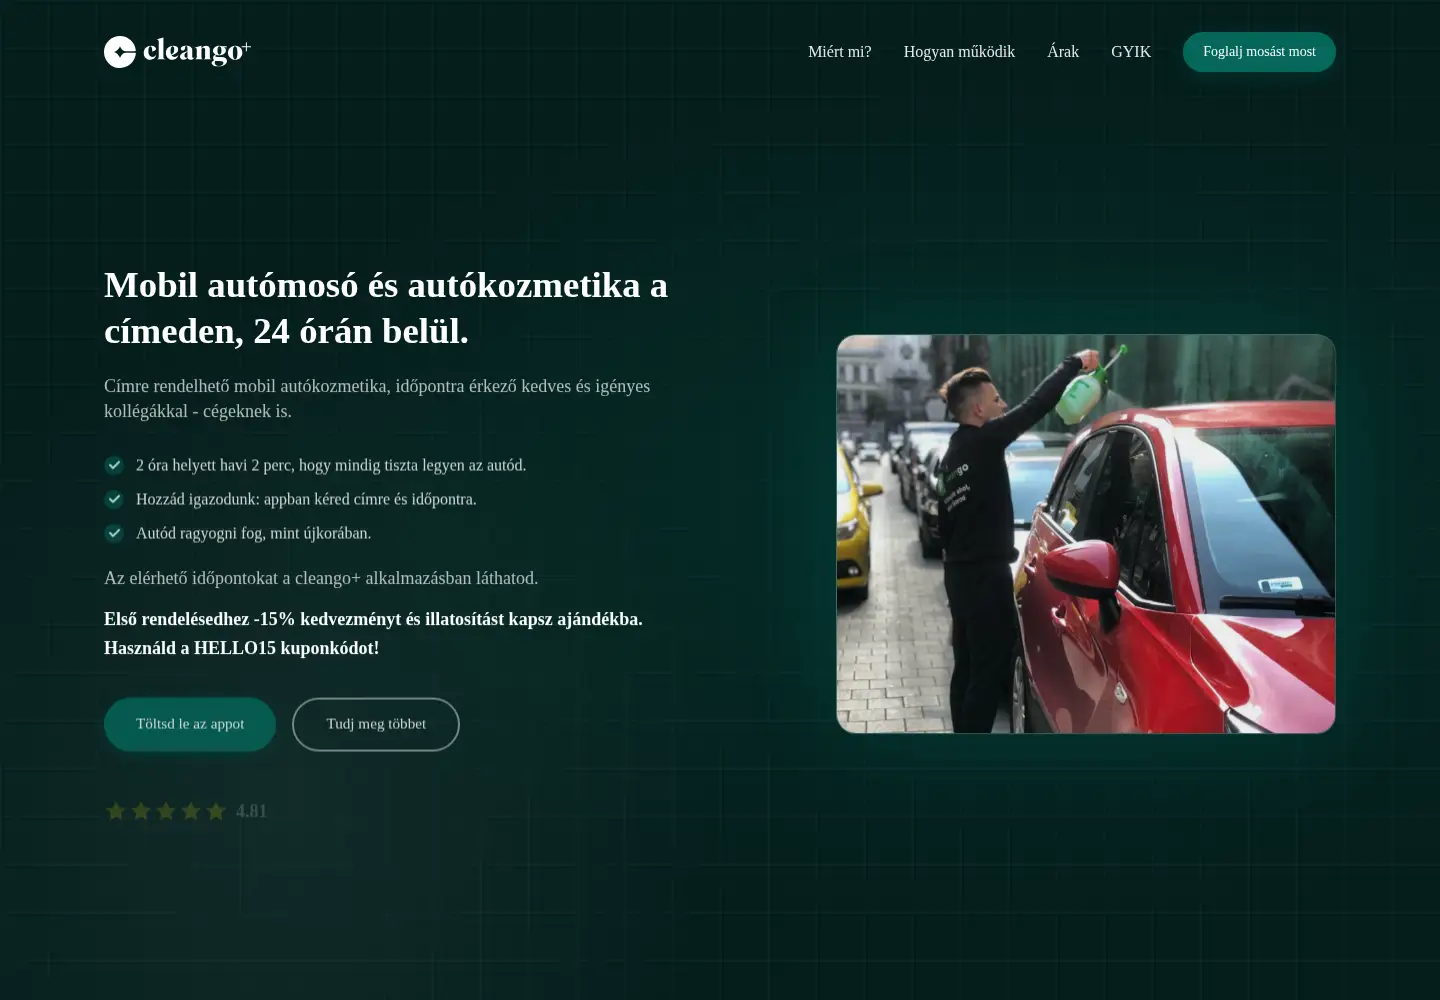Click the sentence 'Az elérhető időpontokat a cleango+'
This screenshot has width=1440, height=1000.
pos(321,578)
